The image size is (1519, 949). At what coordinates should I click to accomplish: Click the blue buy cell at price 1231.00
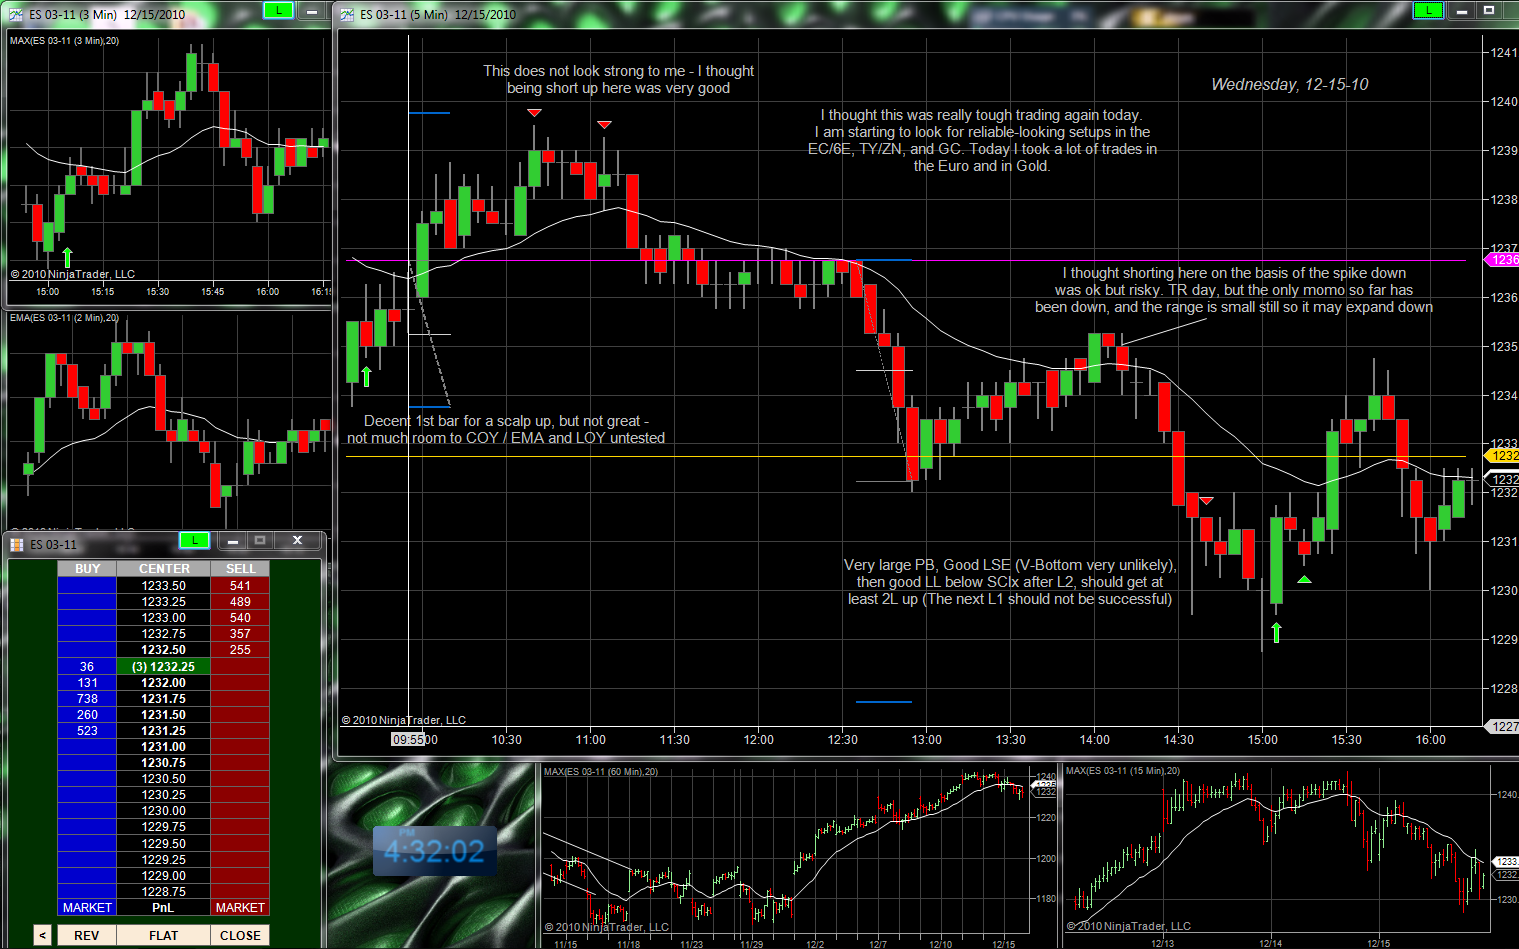(87, 747)
